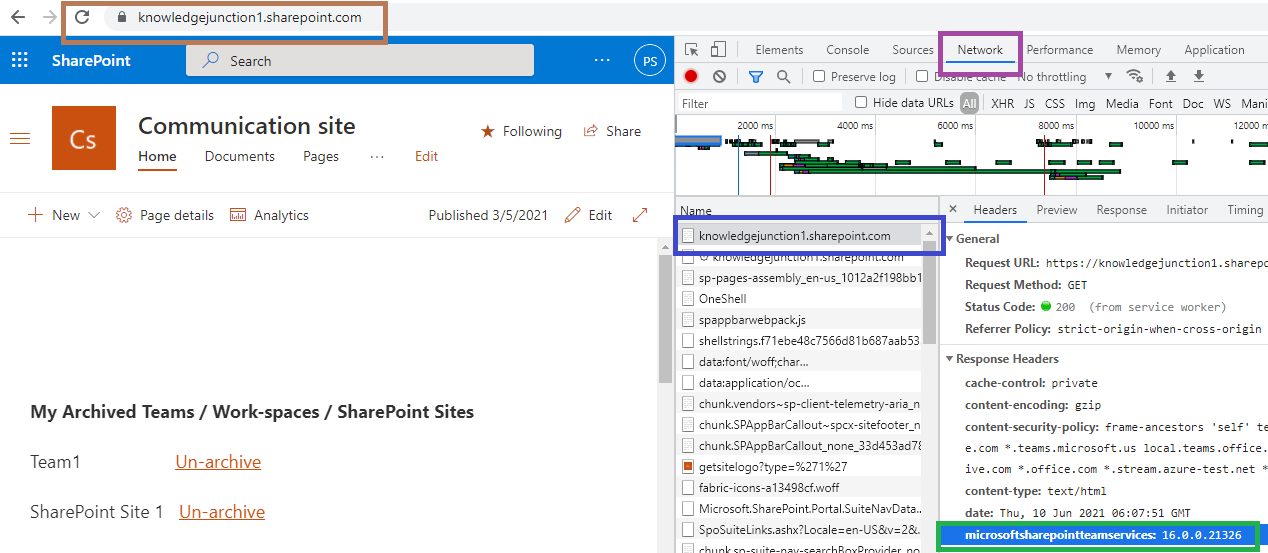This screenshot has width=1268, height=553.
Task: Switch to the Timing details tab
Action: coord(1245,210)
